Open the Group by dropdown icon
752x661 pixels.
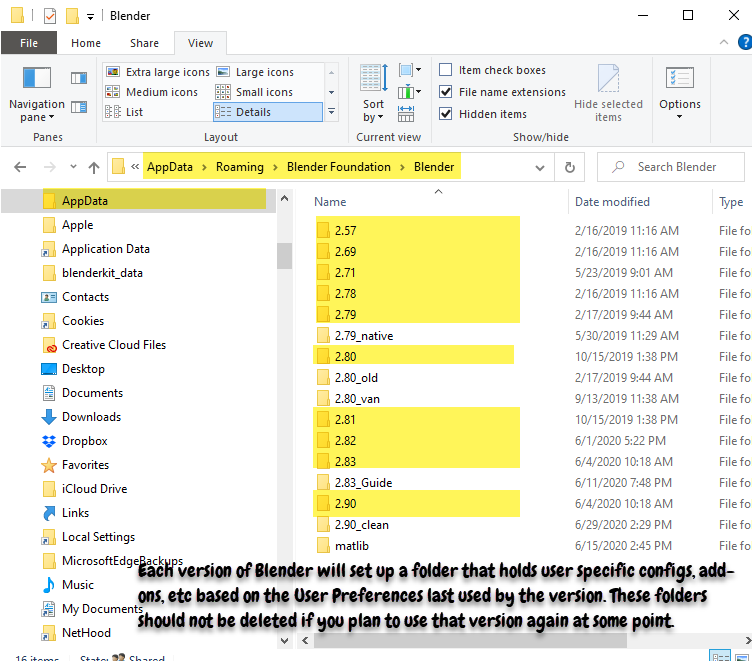point(410,70)
